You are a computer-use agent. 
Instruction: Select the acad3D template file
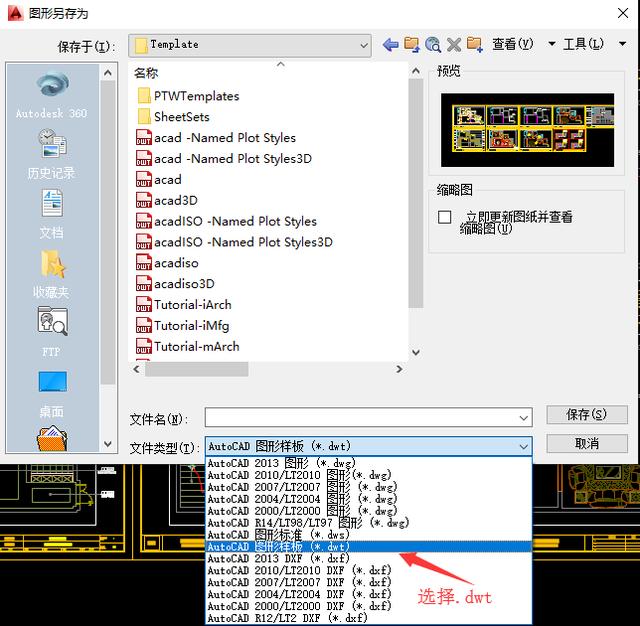click(167, 200)
